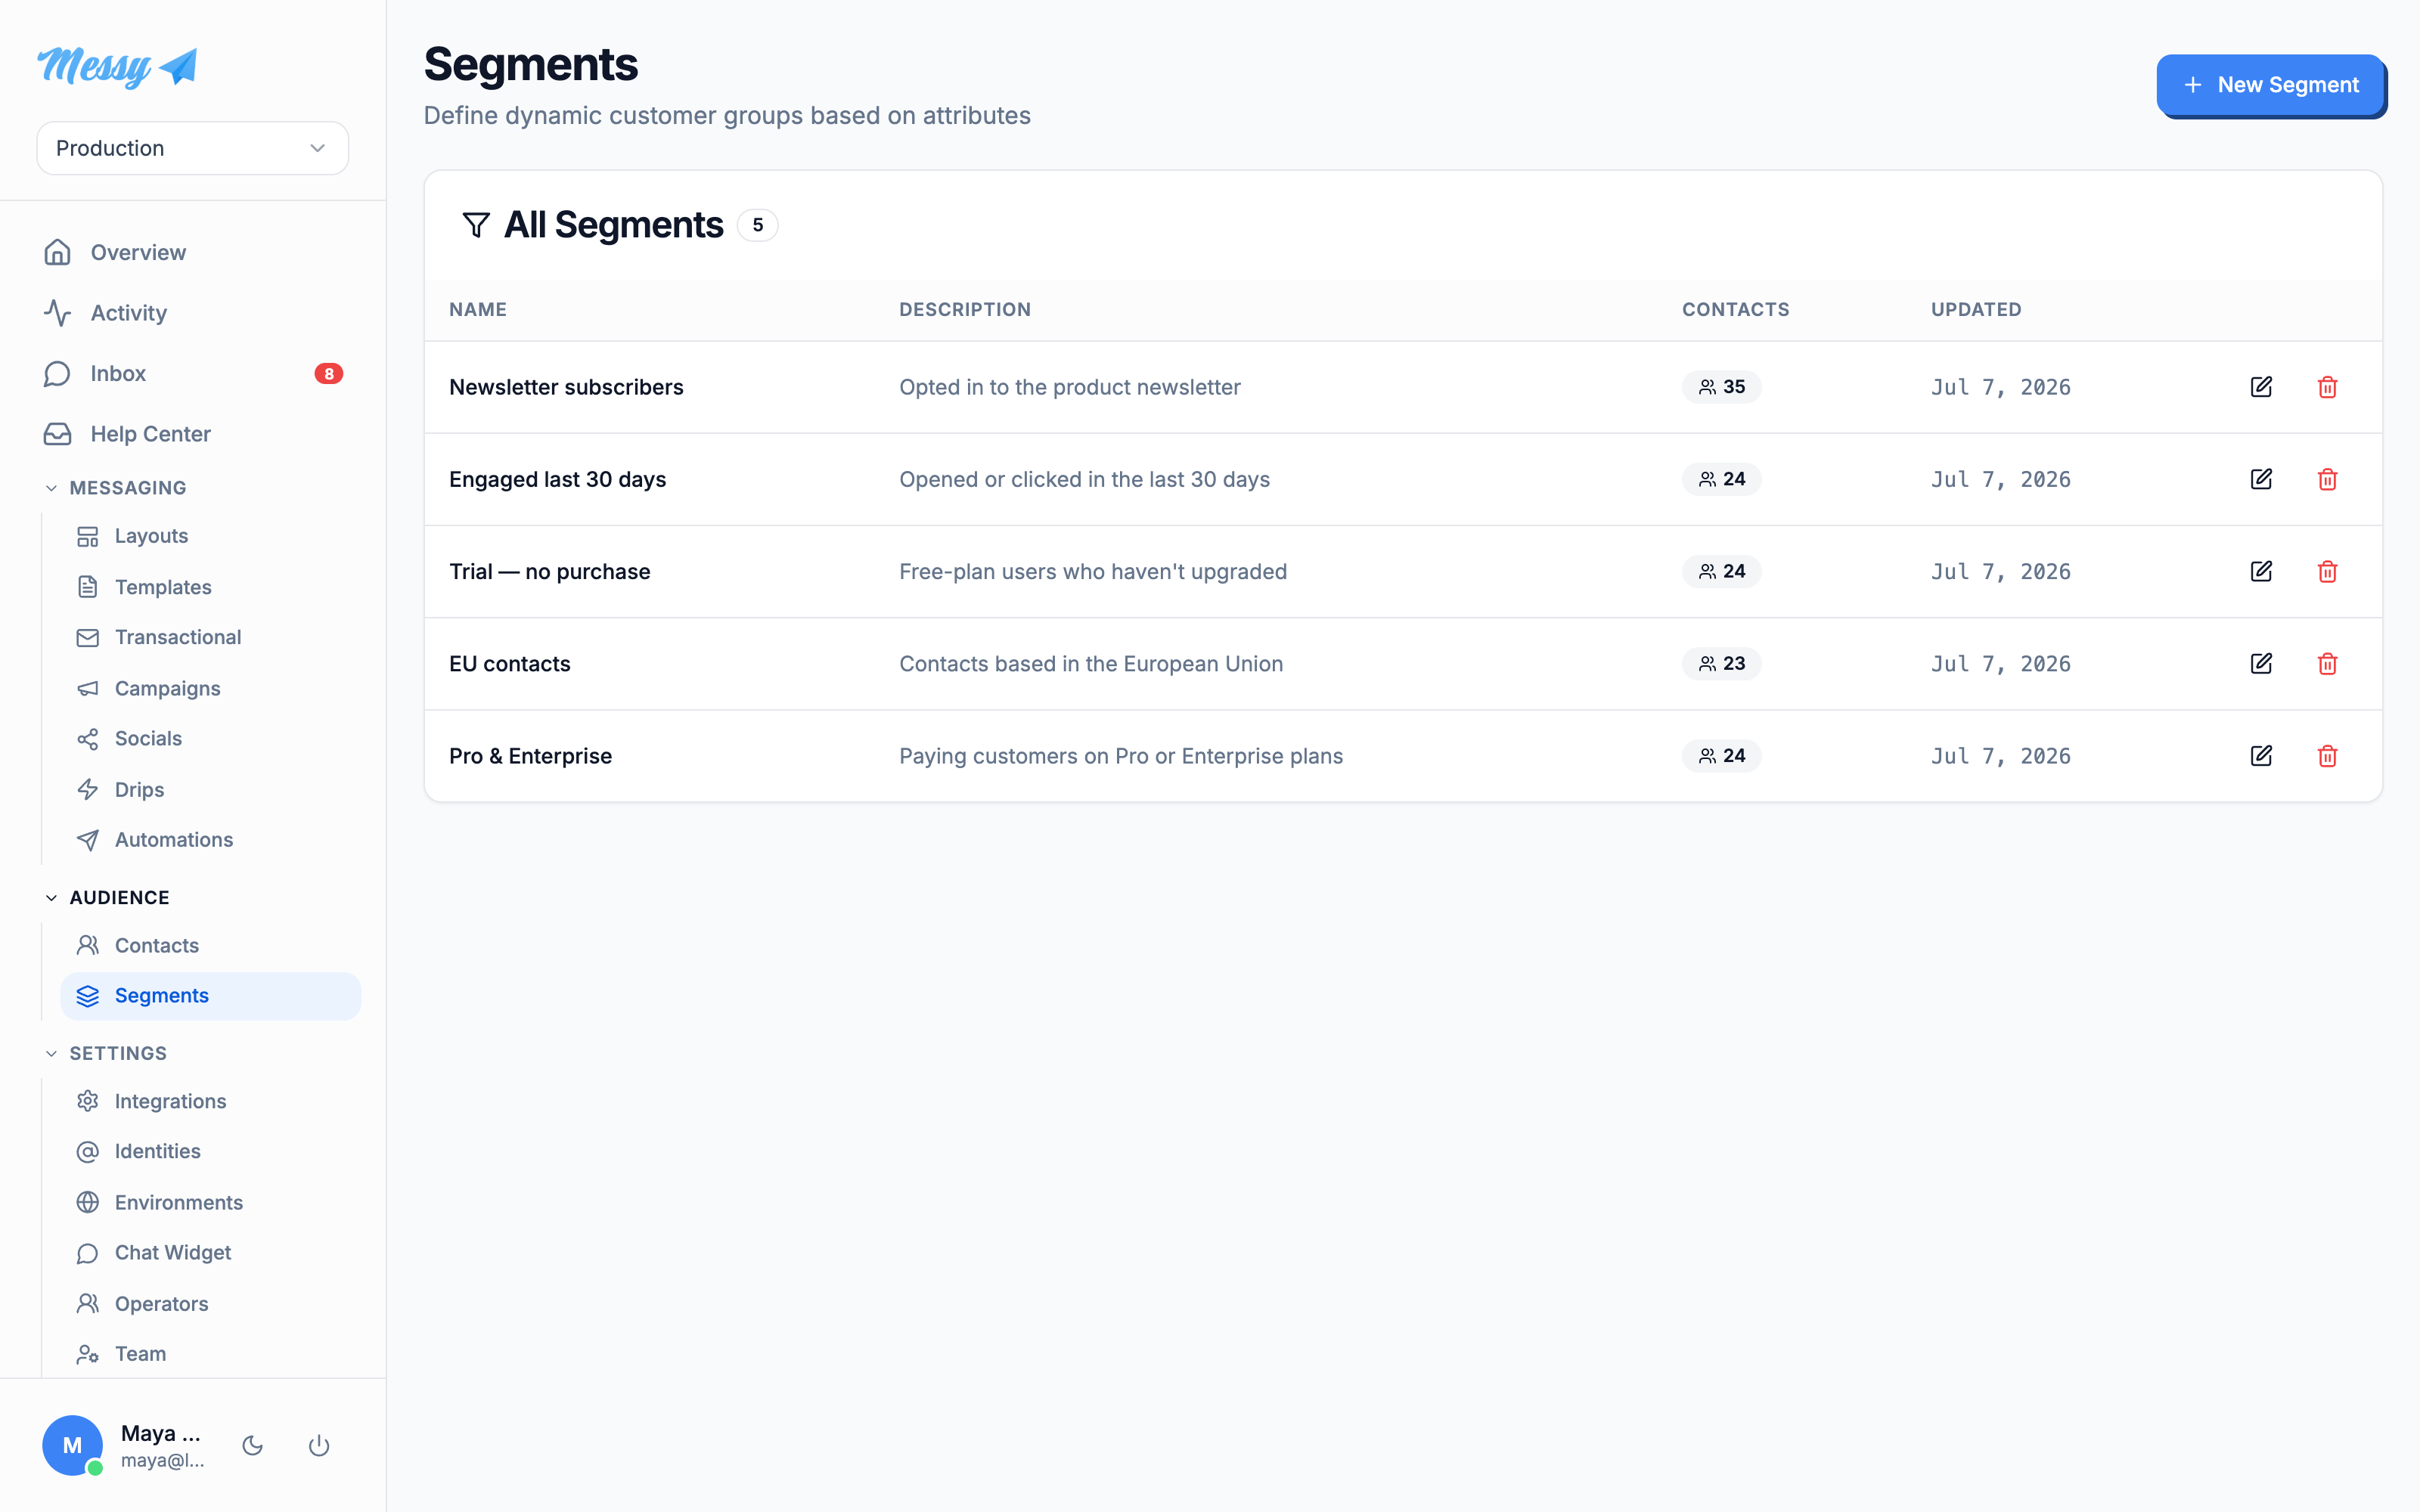Click the Drips lightning icon
The height and width of the screenshot is (1512, 2420).
(x=88, y=789)
